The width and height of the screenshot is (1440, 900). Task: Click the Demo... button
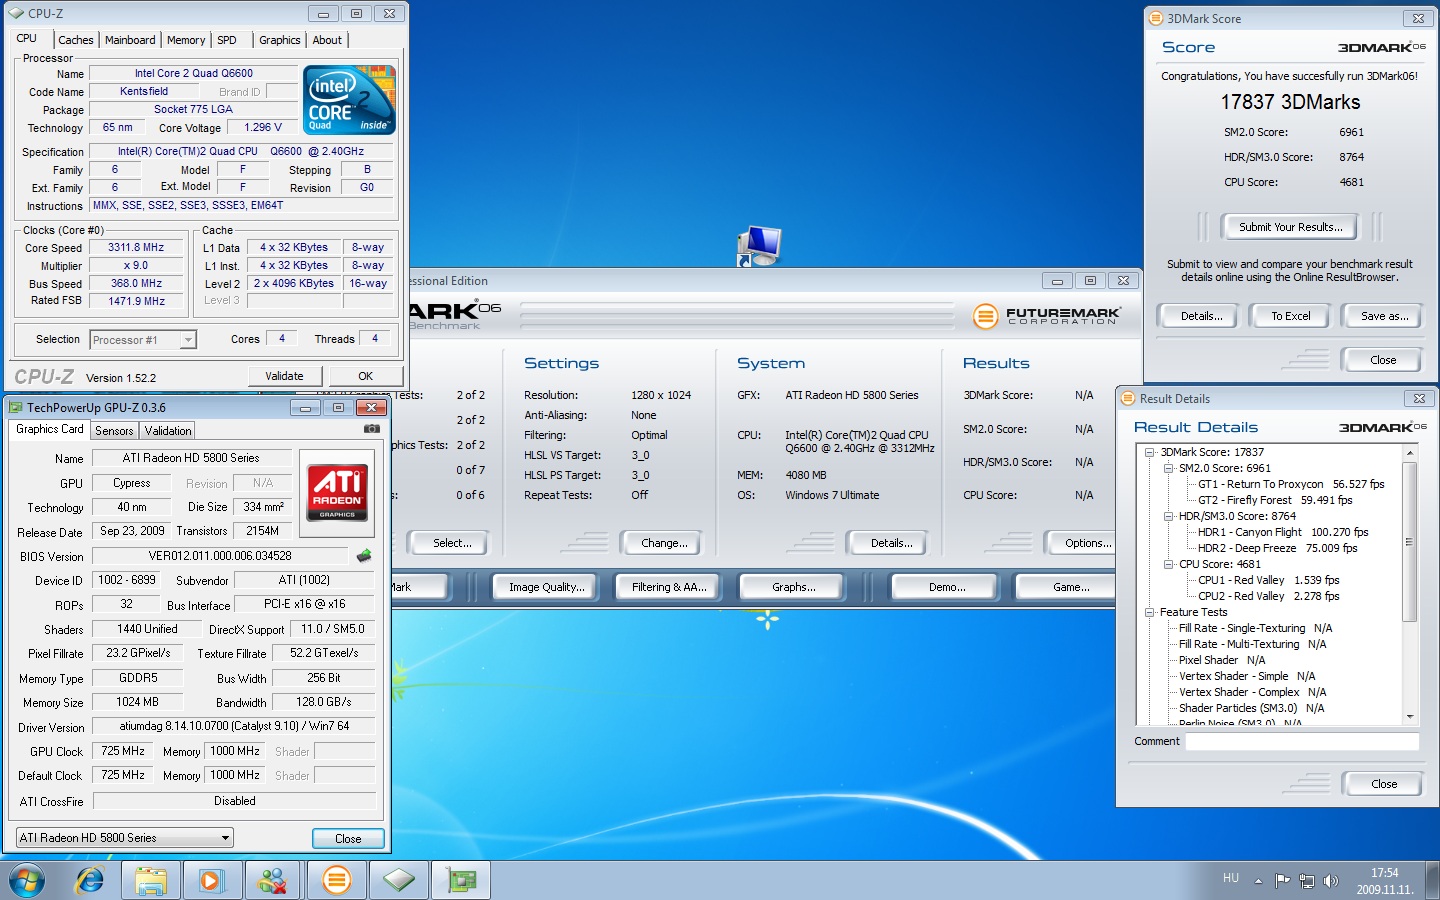947,587
